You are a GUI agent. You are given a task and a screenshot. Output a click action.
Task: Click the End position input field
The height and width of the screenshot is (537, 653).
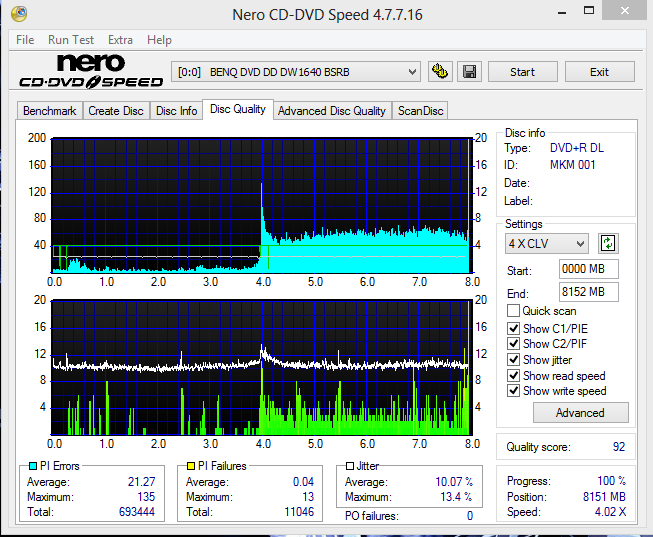[588, 292]
